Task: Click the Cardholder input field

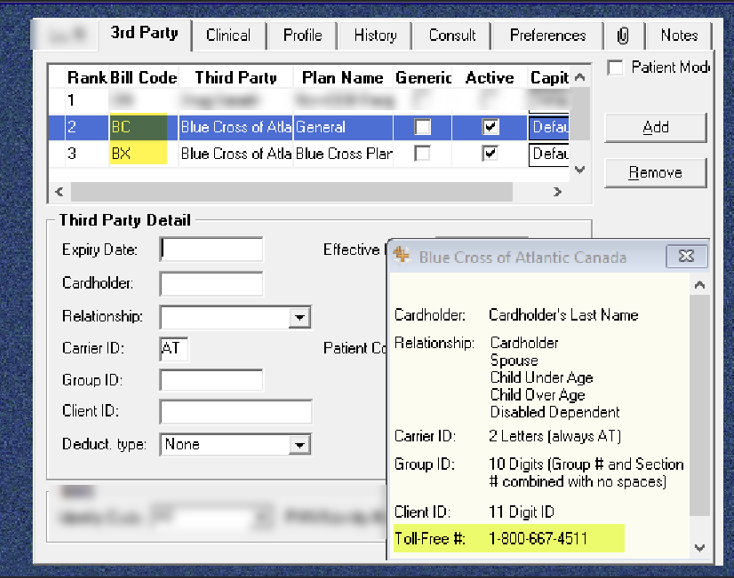Action: [212, 284]
